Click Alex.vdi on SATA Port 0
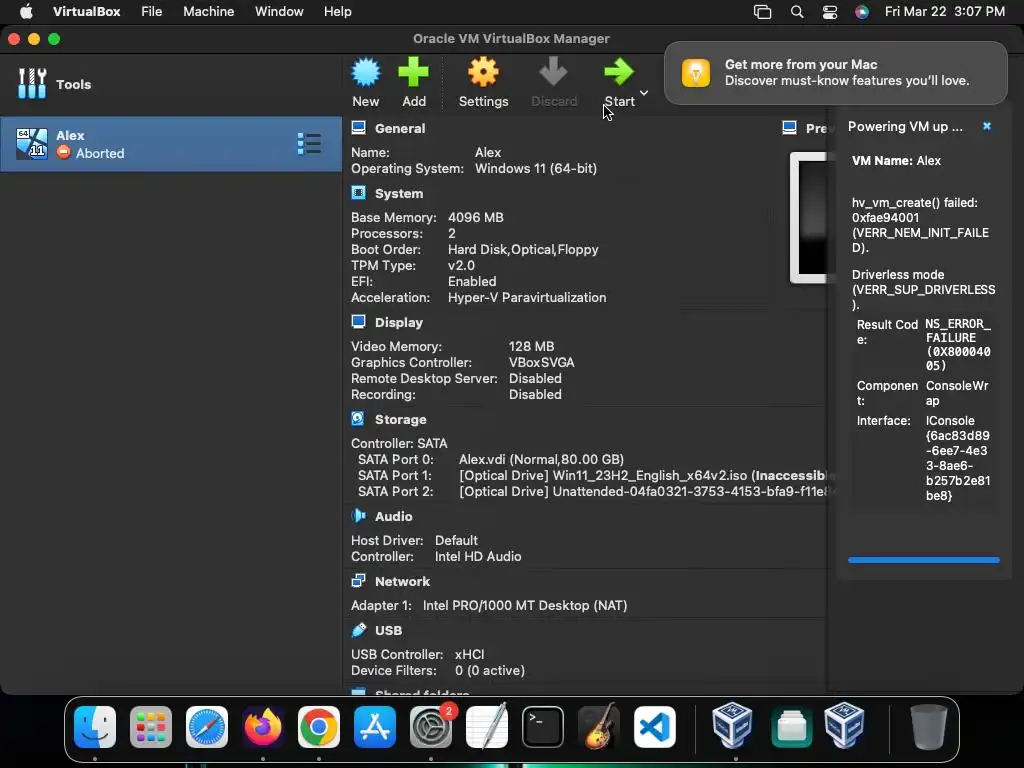Screen dimensions: 1024x768 pos(541,459)
